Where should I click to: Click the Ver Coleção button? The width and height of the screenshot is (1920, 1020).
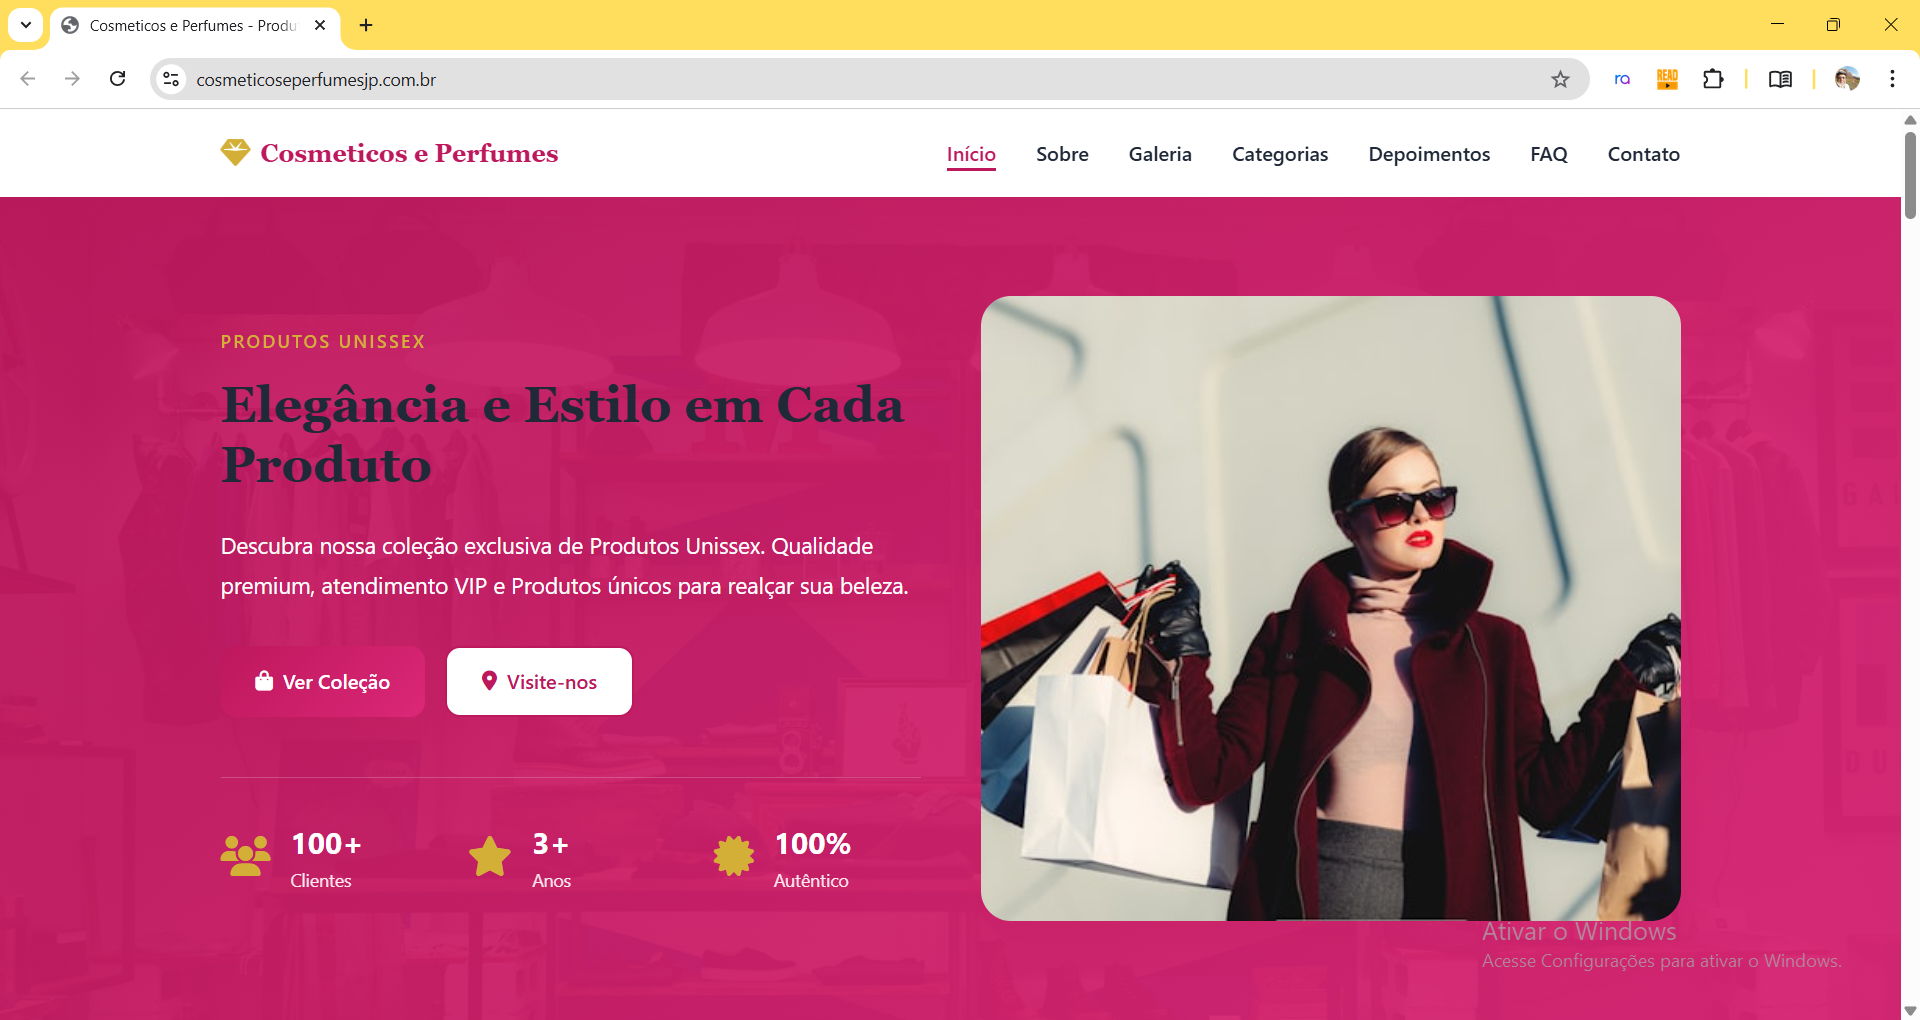[323, 681]
